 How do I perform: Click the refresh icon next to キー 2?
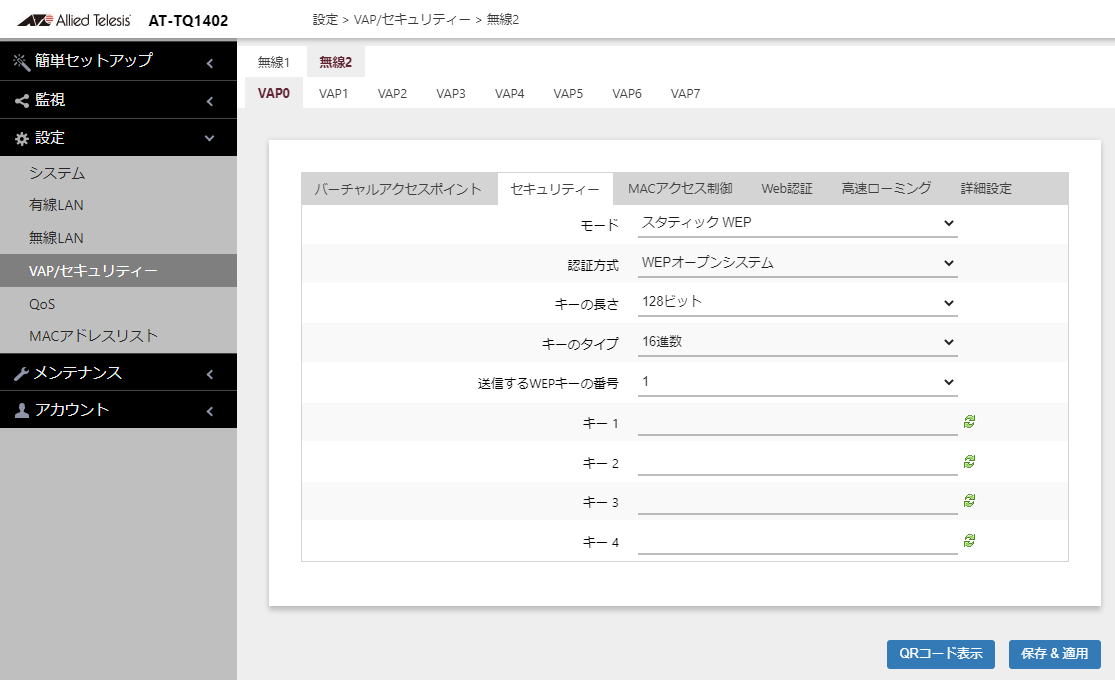point(969,462)
